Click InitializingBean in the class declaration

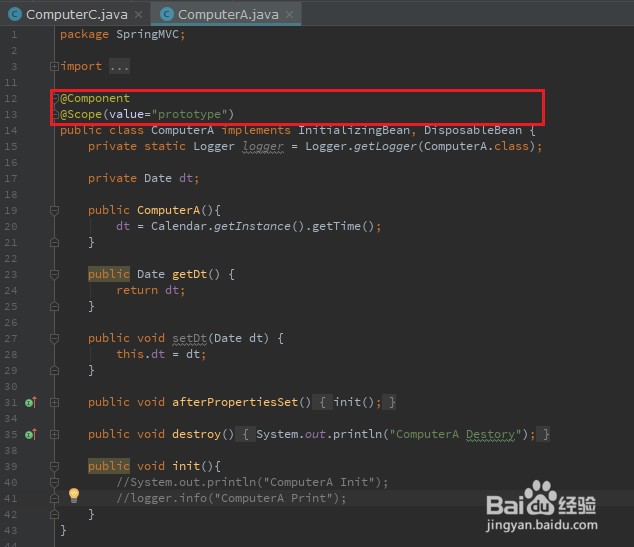pyautogui.click(x=354, y=130)
